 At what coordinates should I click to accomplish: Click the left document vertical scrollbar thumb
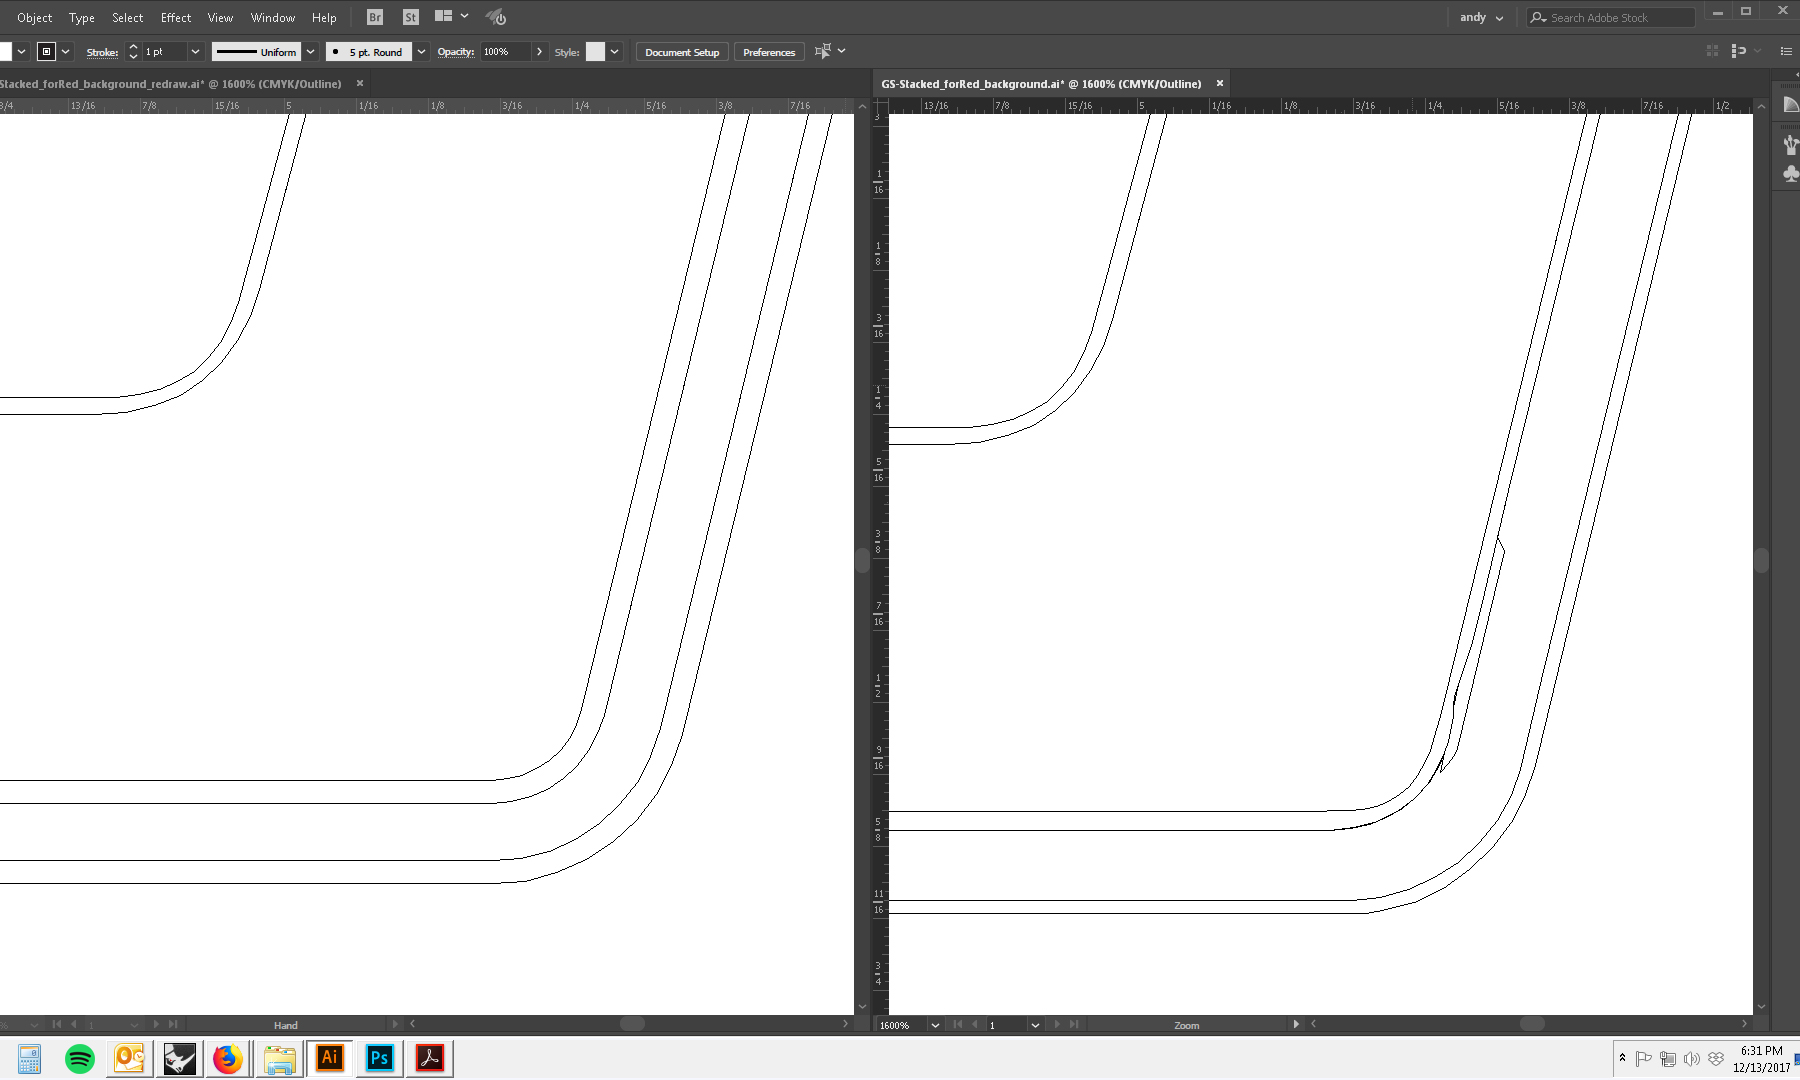coord(862,560)
